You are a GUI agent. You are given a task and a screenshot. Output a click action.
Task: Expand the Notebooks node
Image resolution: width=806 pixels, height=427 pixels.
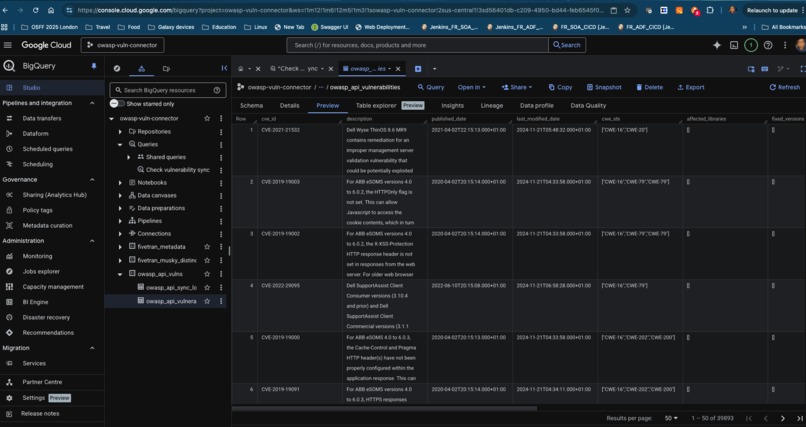tap(120, 182)
